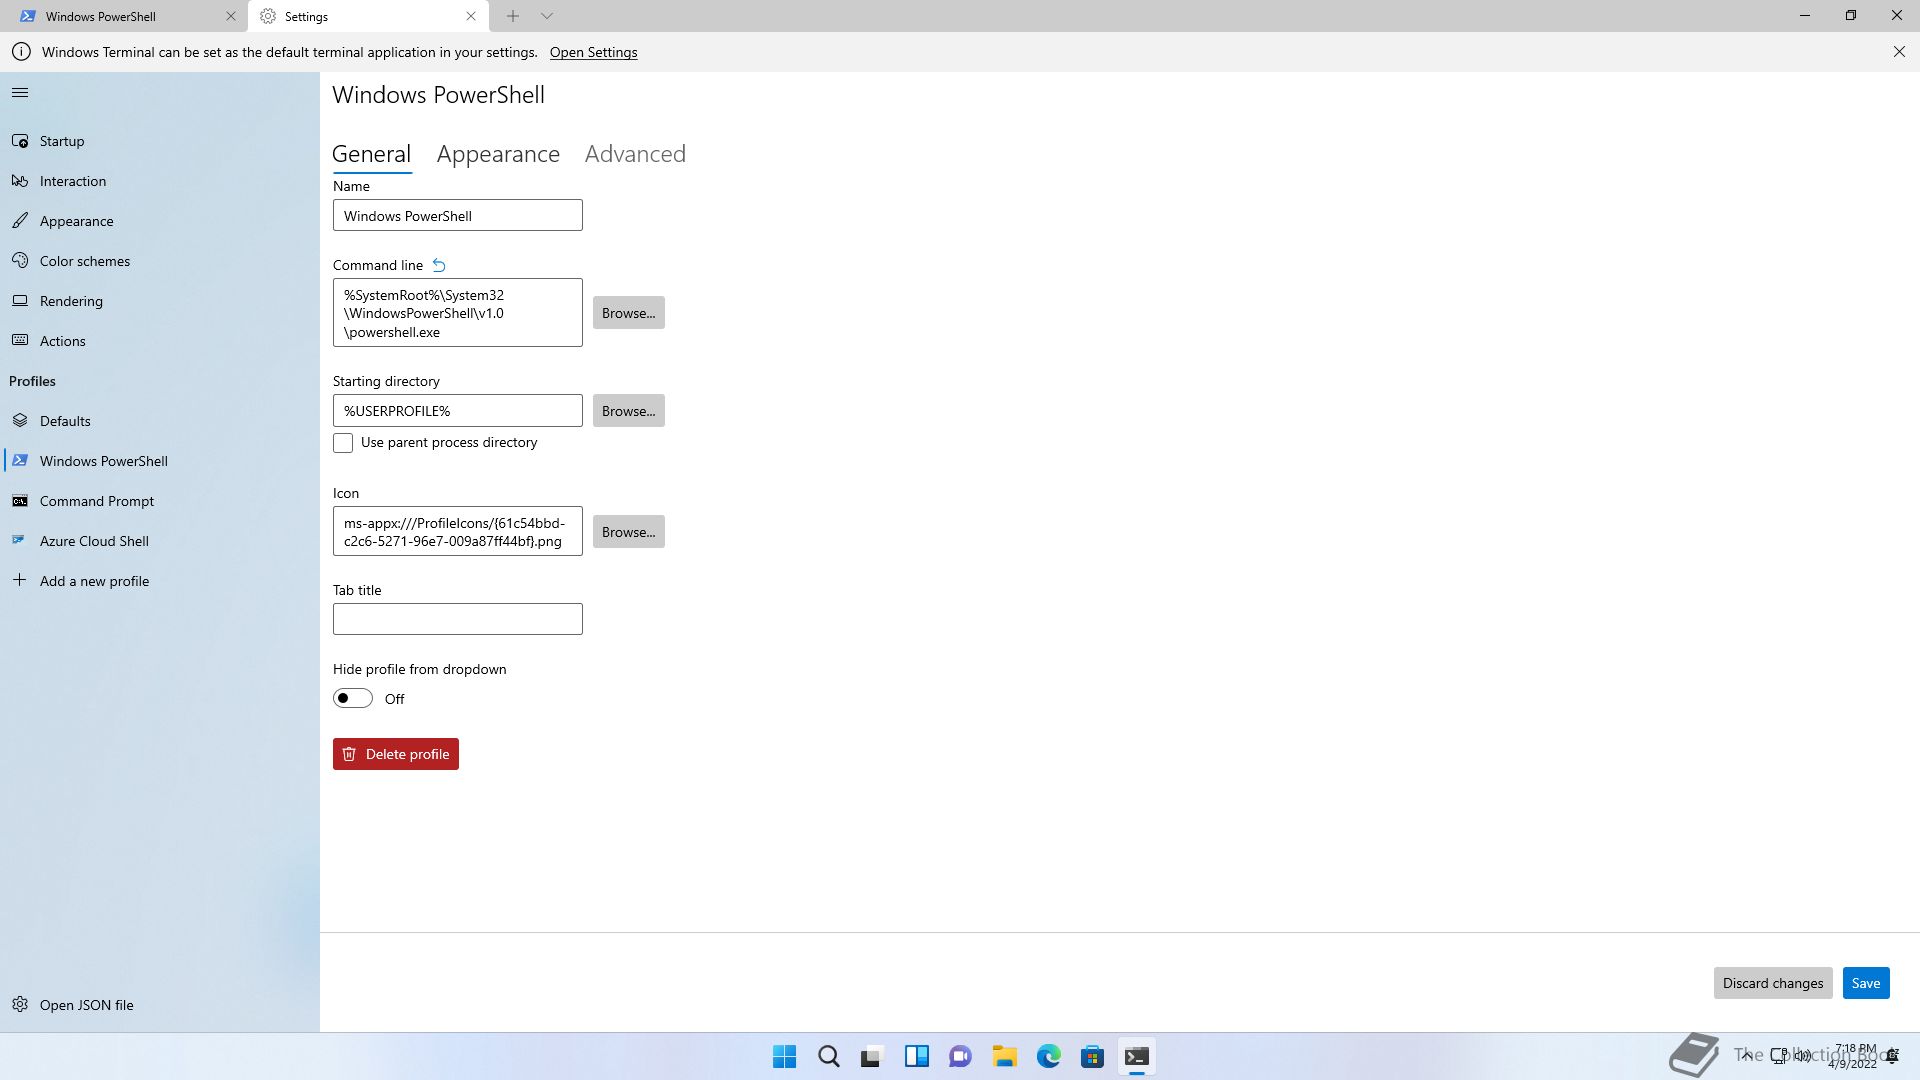Close the Windows PowerShell tab

coord(231,16)
